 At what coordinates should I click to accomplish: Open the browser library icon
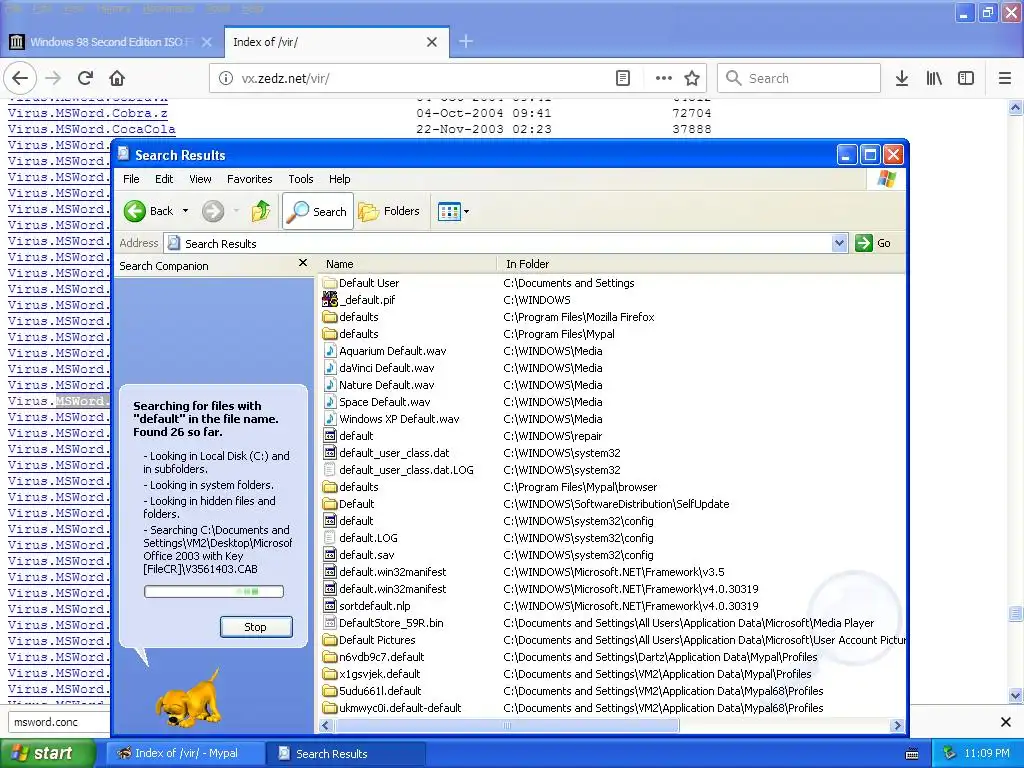click(x=934, y=78)
